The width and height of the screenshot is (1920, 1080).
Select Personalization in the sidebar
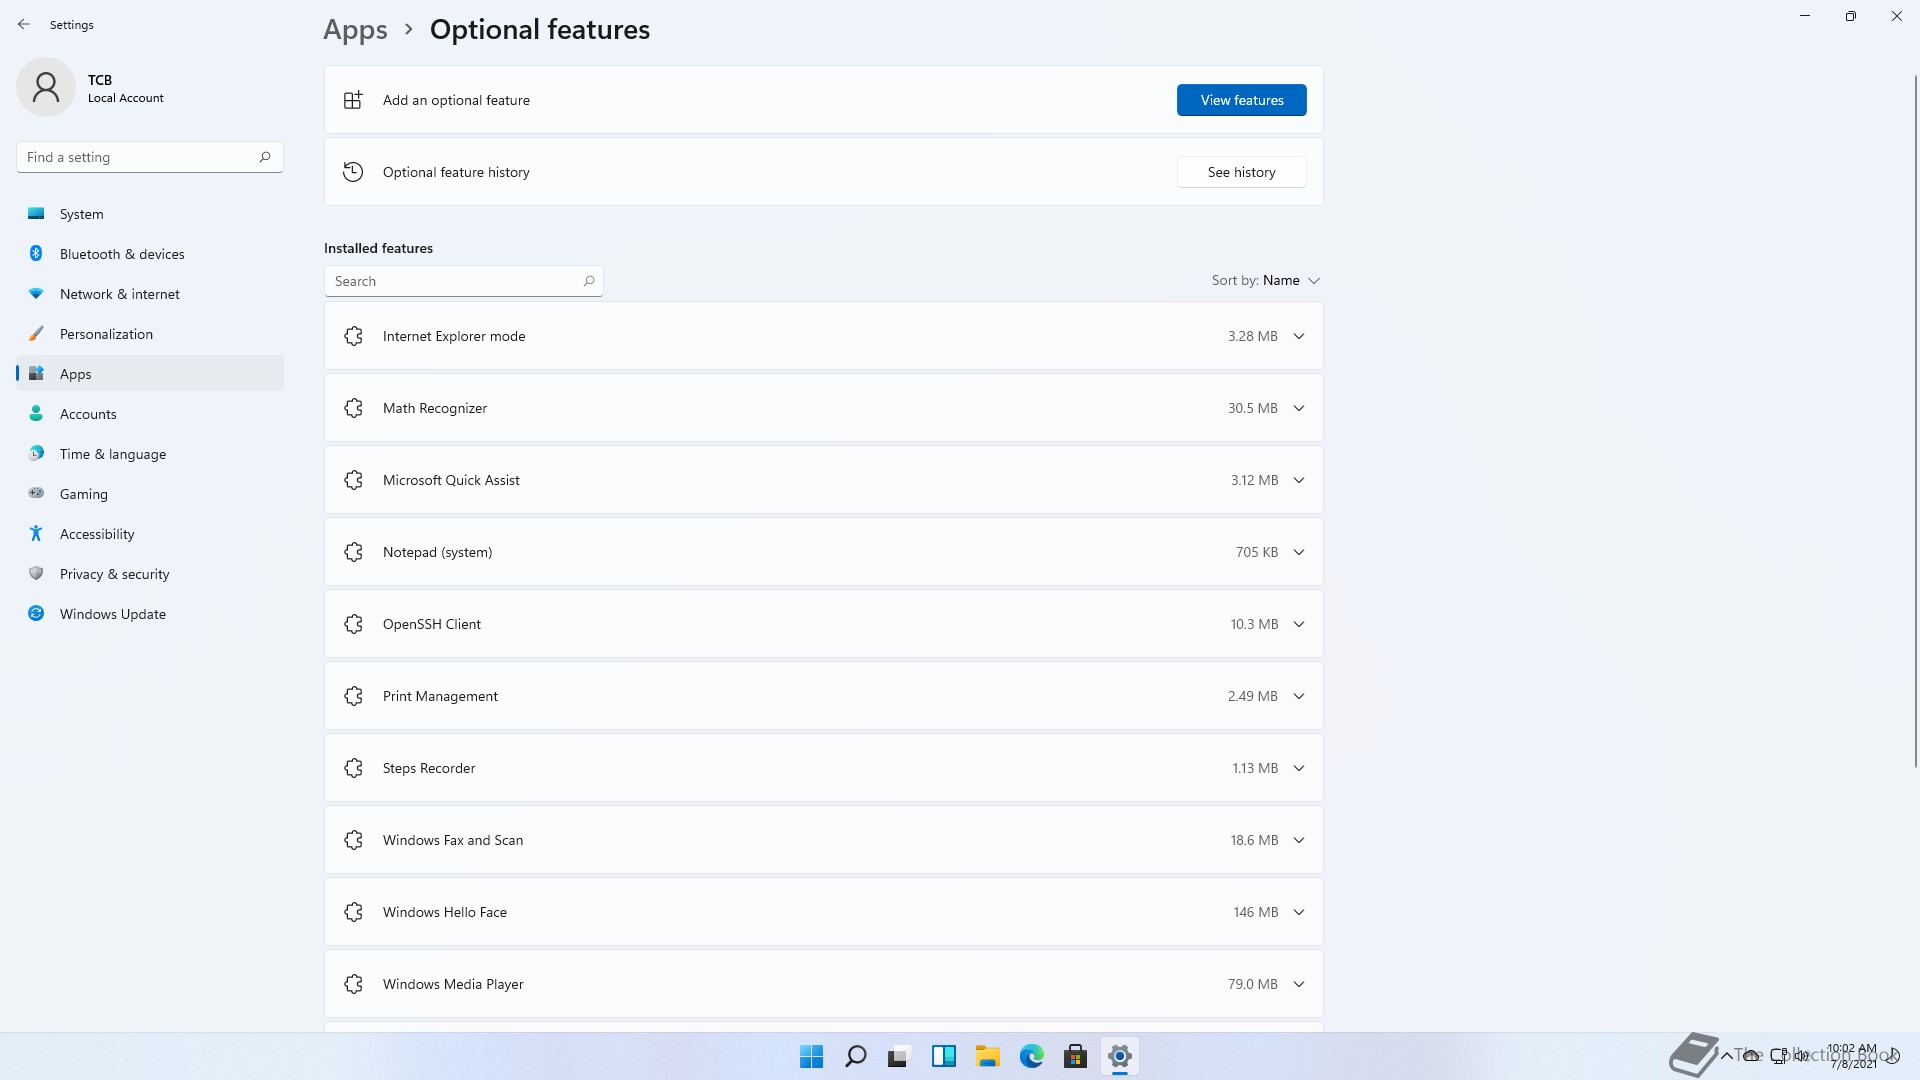click(x=150, y=334)
